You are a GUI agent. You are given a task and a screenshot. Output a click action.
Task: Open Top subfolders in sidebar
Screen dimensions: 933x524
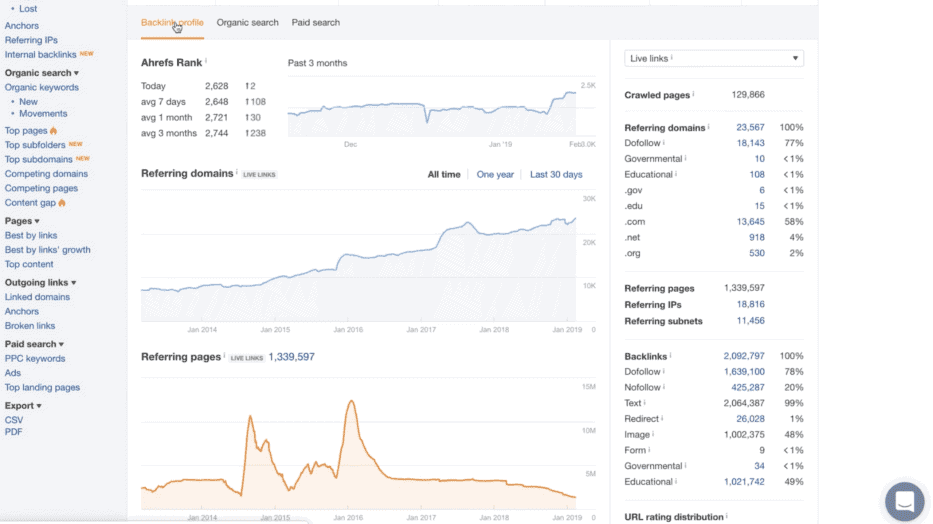tap(35, 145)
